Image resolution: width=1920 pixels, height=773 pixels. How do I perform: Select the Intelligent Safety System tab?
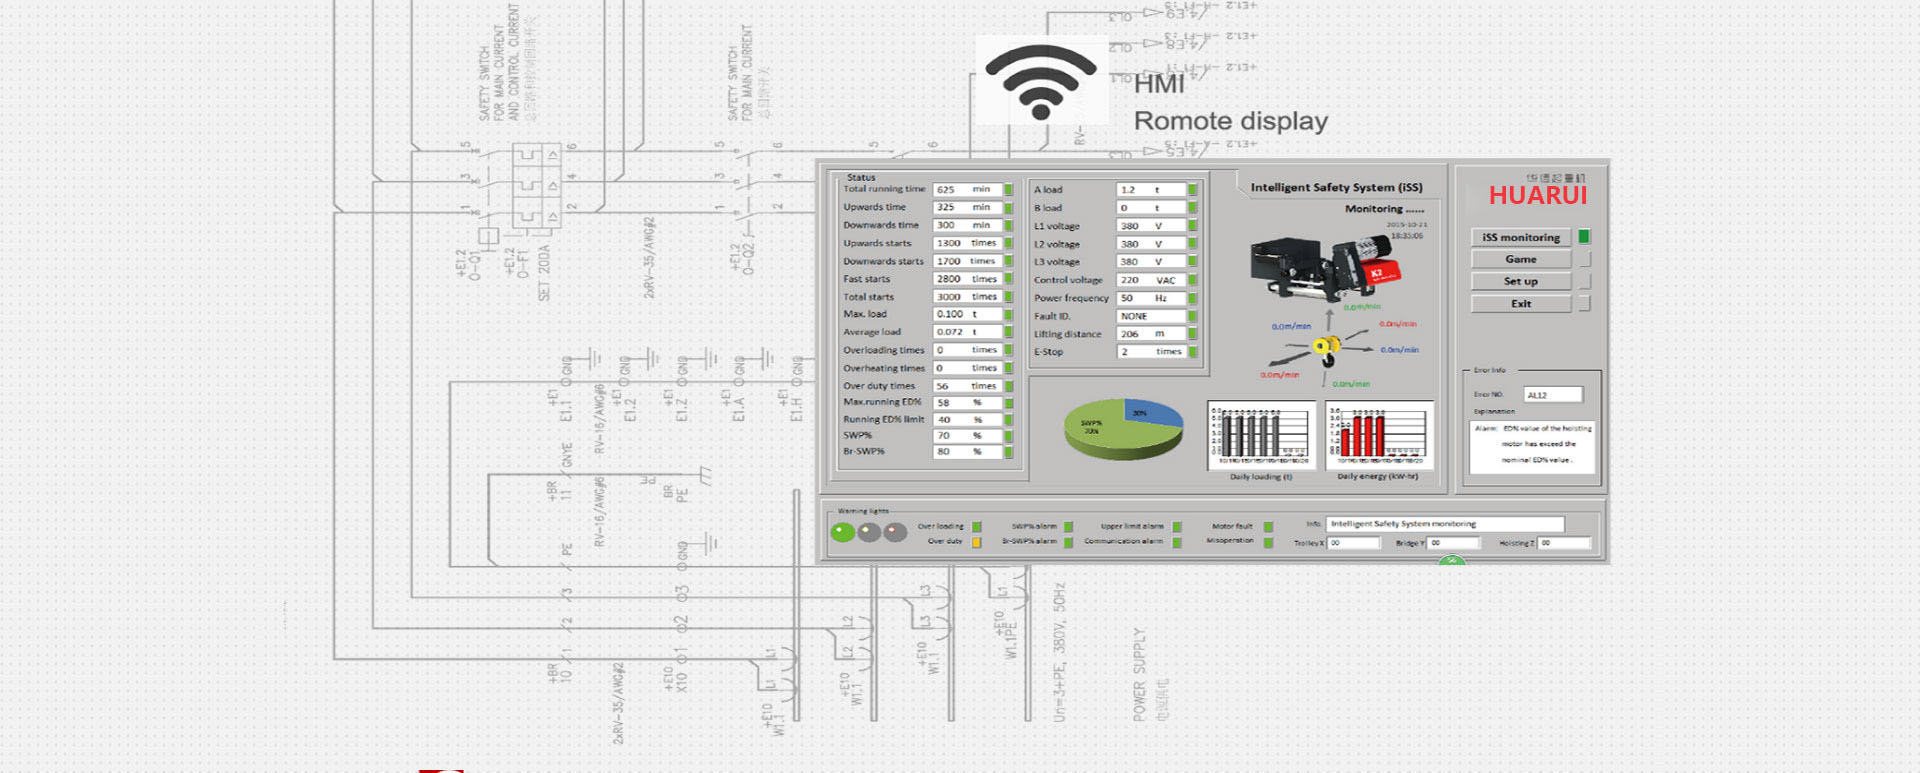click(1336, 187)
